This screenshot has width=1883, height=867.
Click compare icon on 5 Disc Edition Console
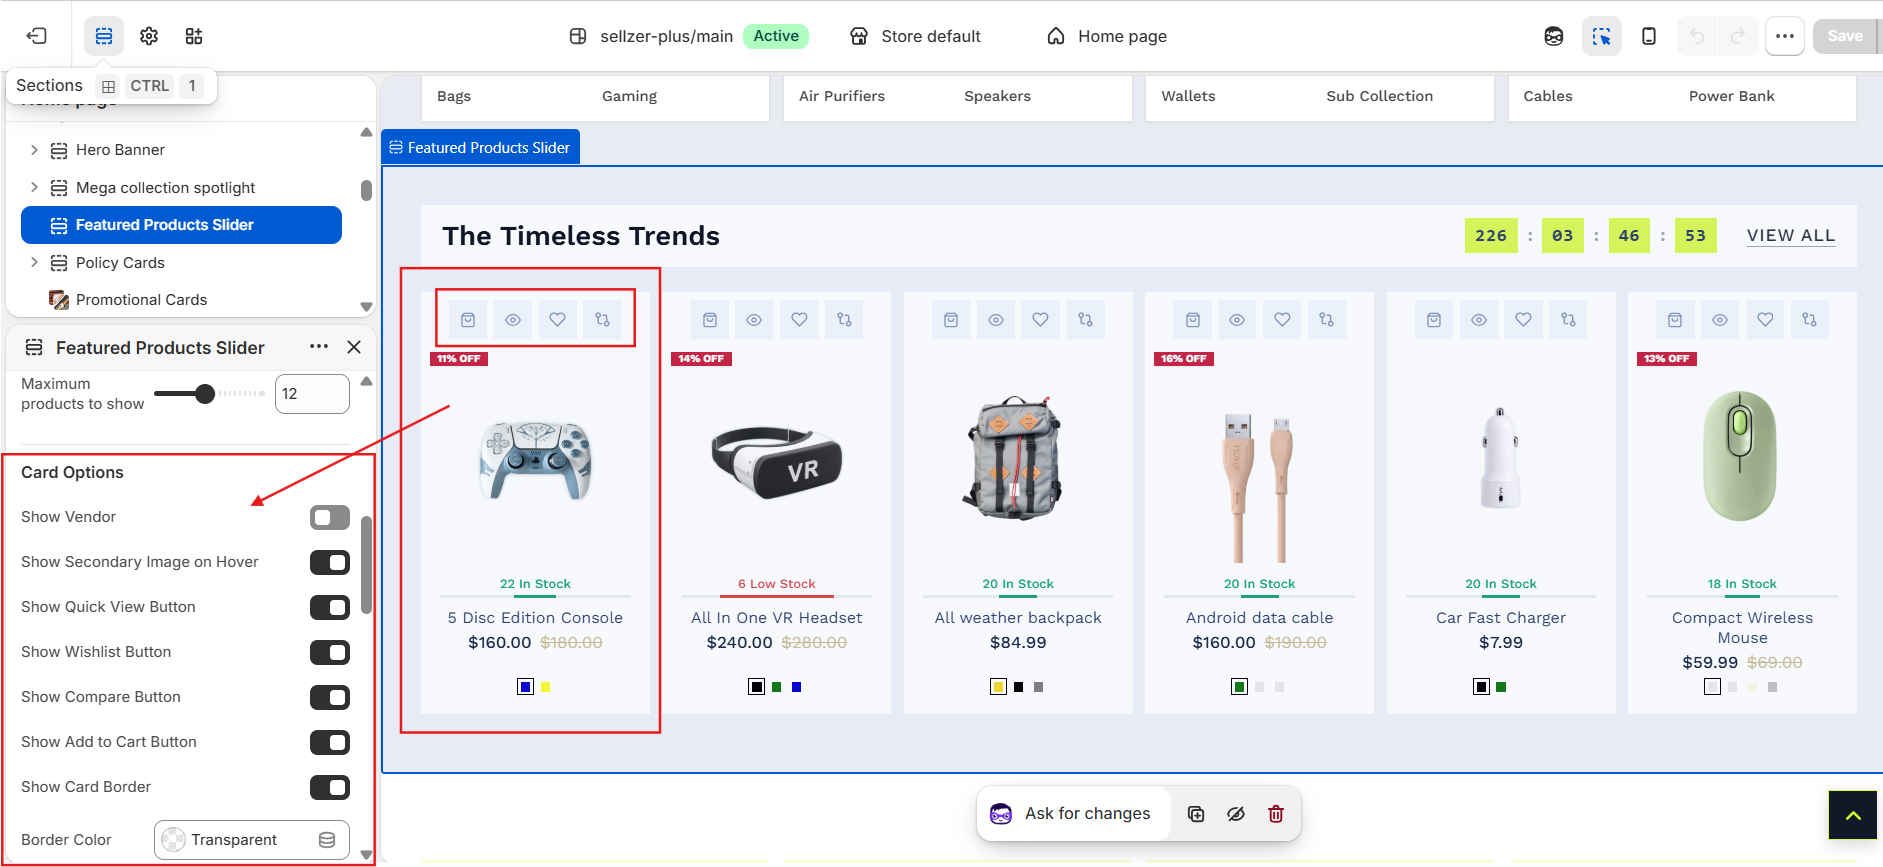click(603, 320)
